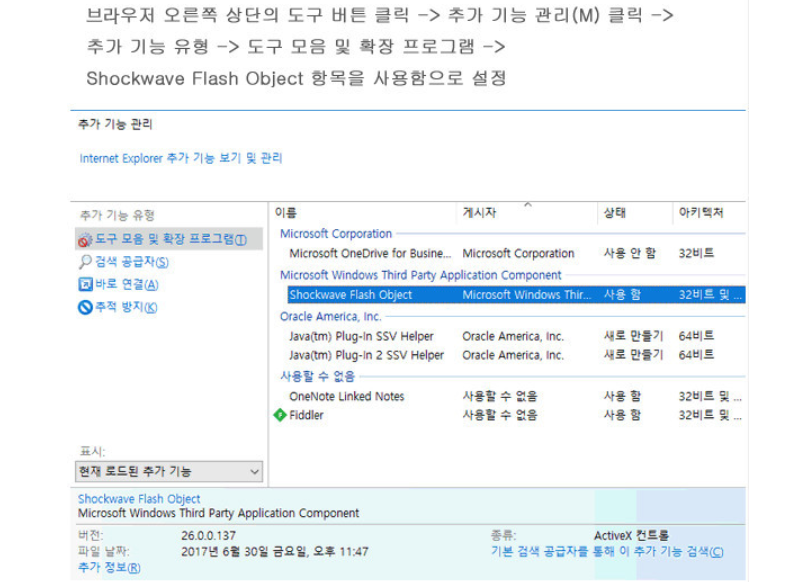Select the Java(tm) Plug-In SSV Helper row
The image size is (809, 582).
pos(516,336)
